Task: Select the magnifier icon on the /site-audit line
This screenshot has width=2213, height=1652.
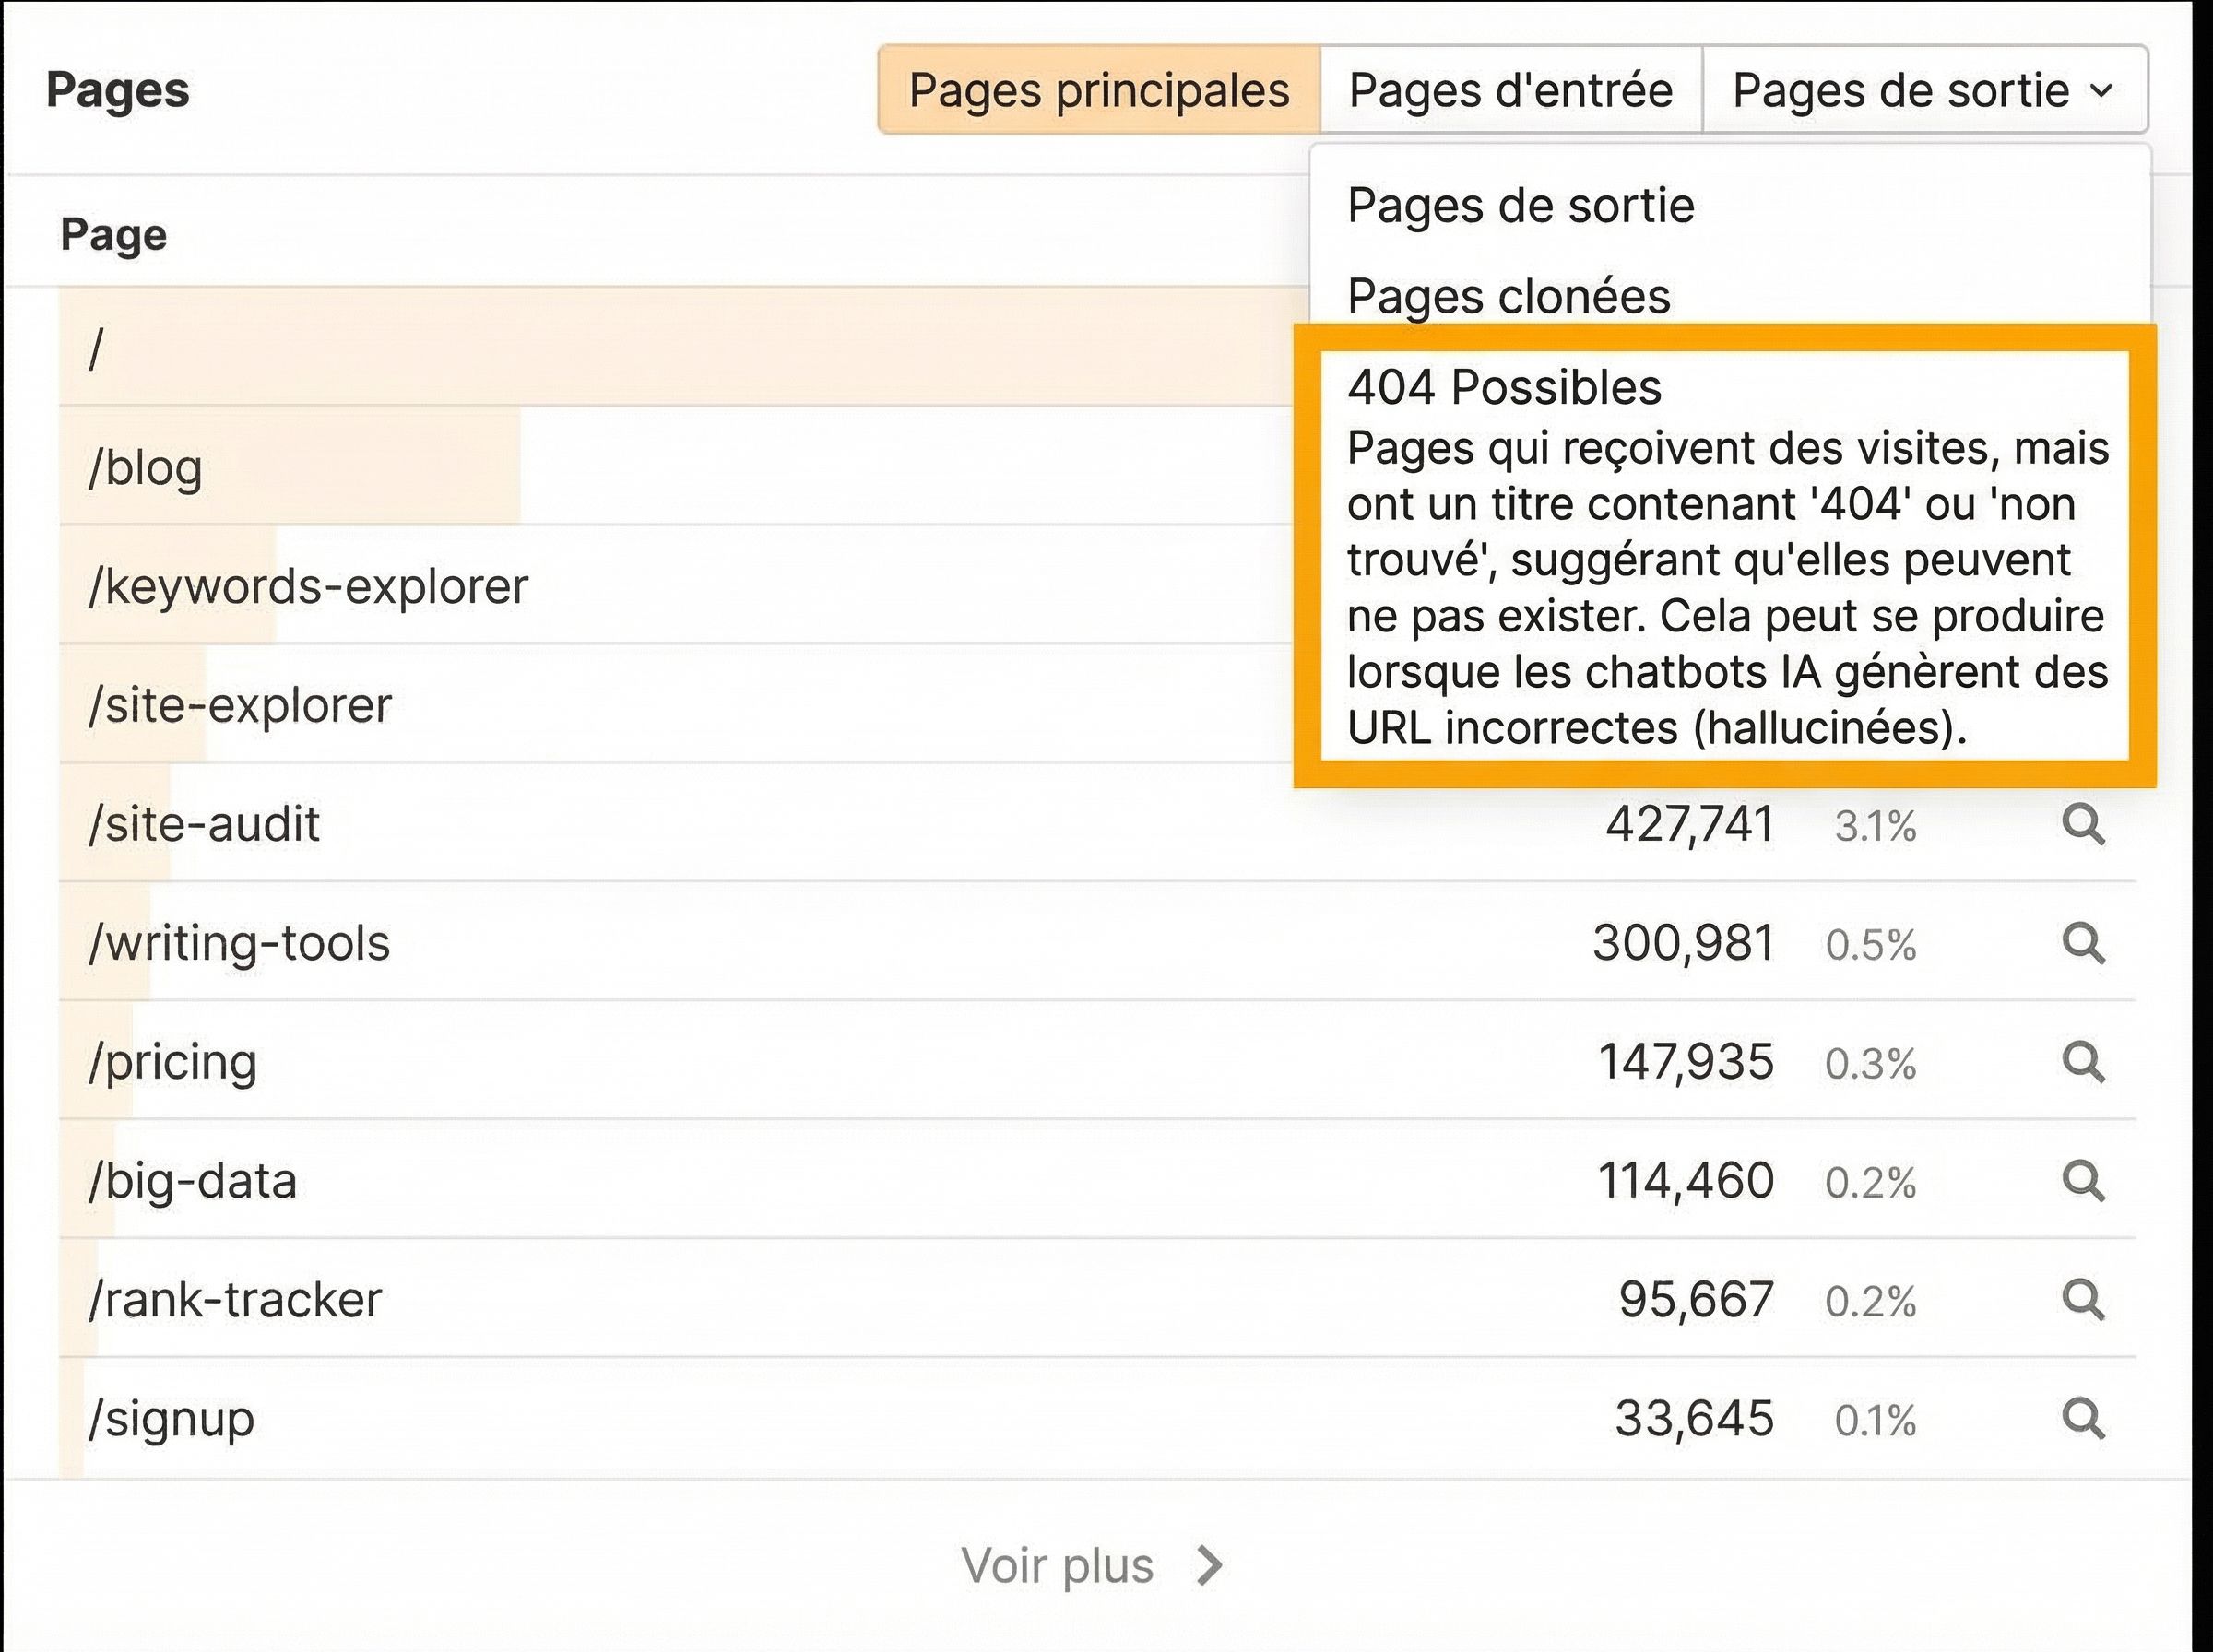Action: 2085,824
